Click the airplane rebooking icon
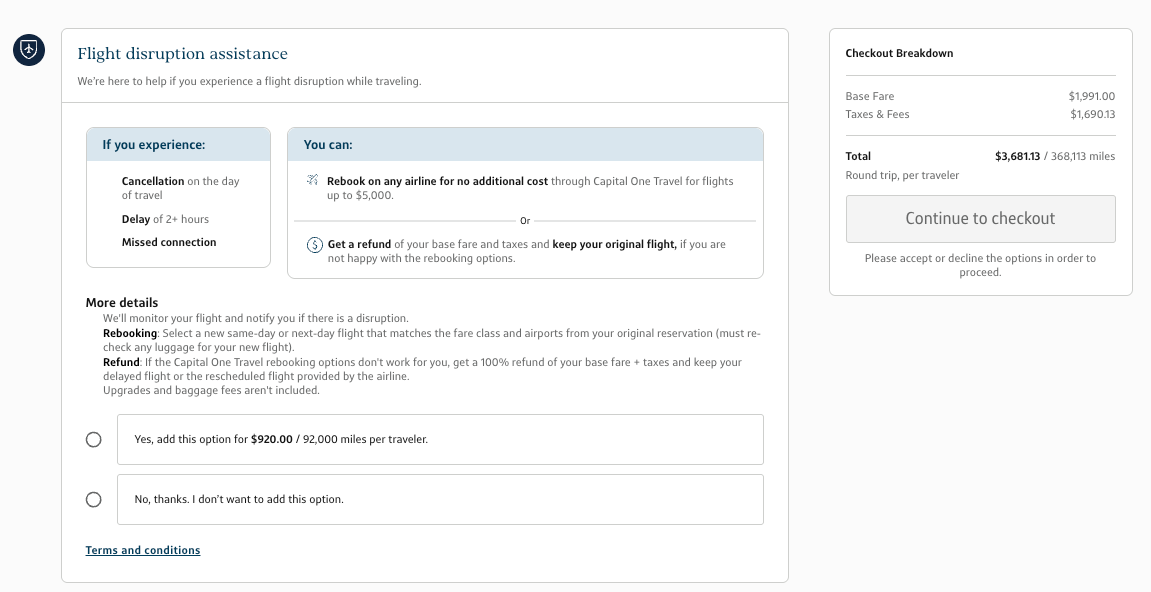The image size is (1151, 592). pos(312,181)
